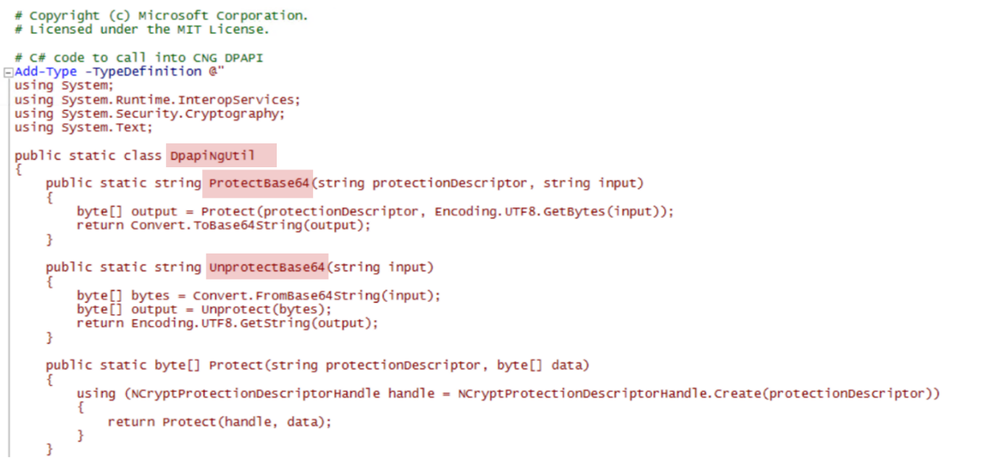Viewport: 999px width, 462px height.
Task: Click the 'using System.Security.Cryptography;' line
Action: click(x=150, y=113)
